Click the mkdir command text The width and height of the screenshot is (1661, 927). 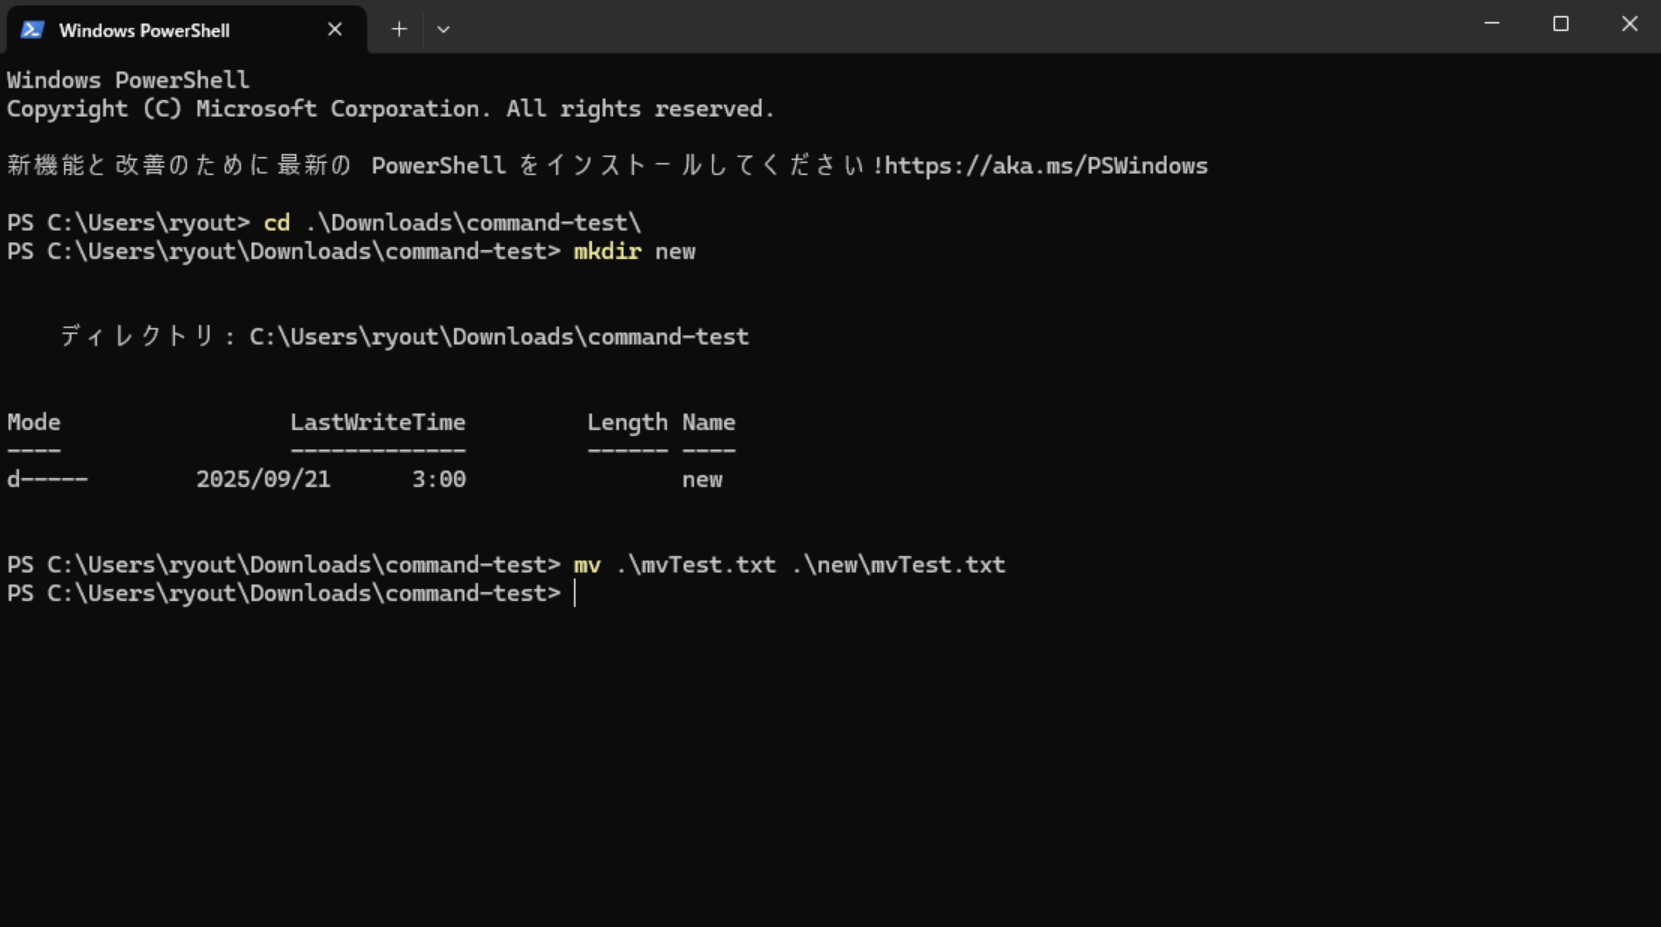click(607, 252)
